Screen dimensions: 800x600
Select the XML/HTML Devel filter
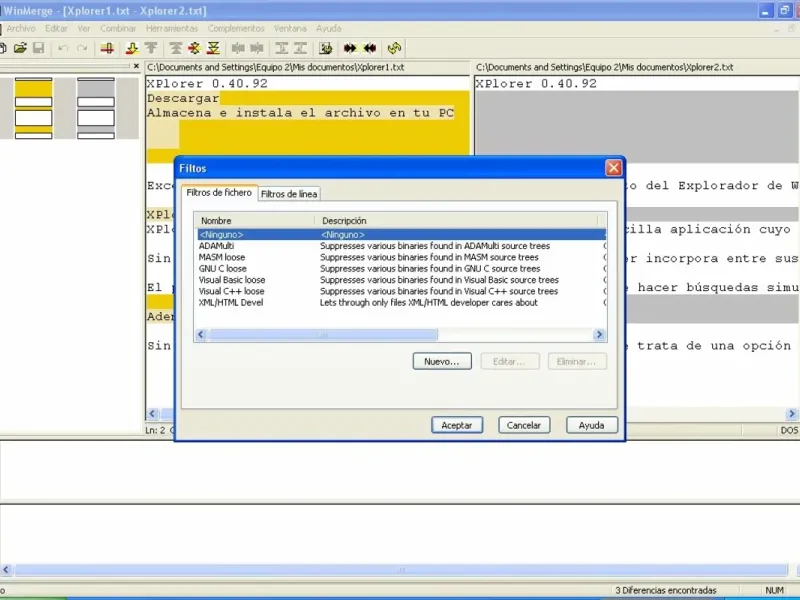pos(401,303)
